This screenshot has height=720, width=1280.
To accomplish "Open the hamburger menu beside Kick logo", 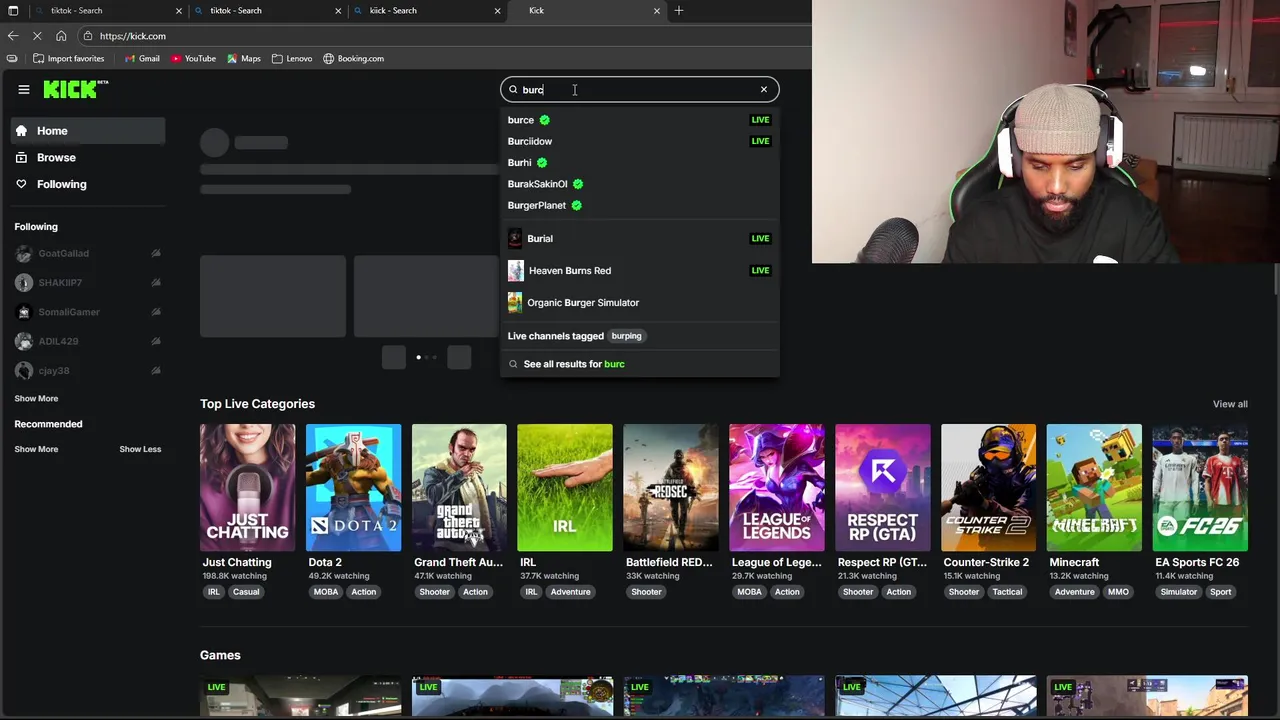I will click(24, 89).
